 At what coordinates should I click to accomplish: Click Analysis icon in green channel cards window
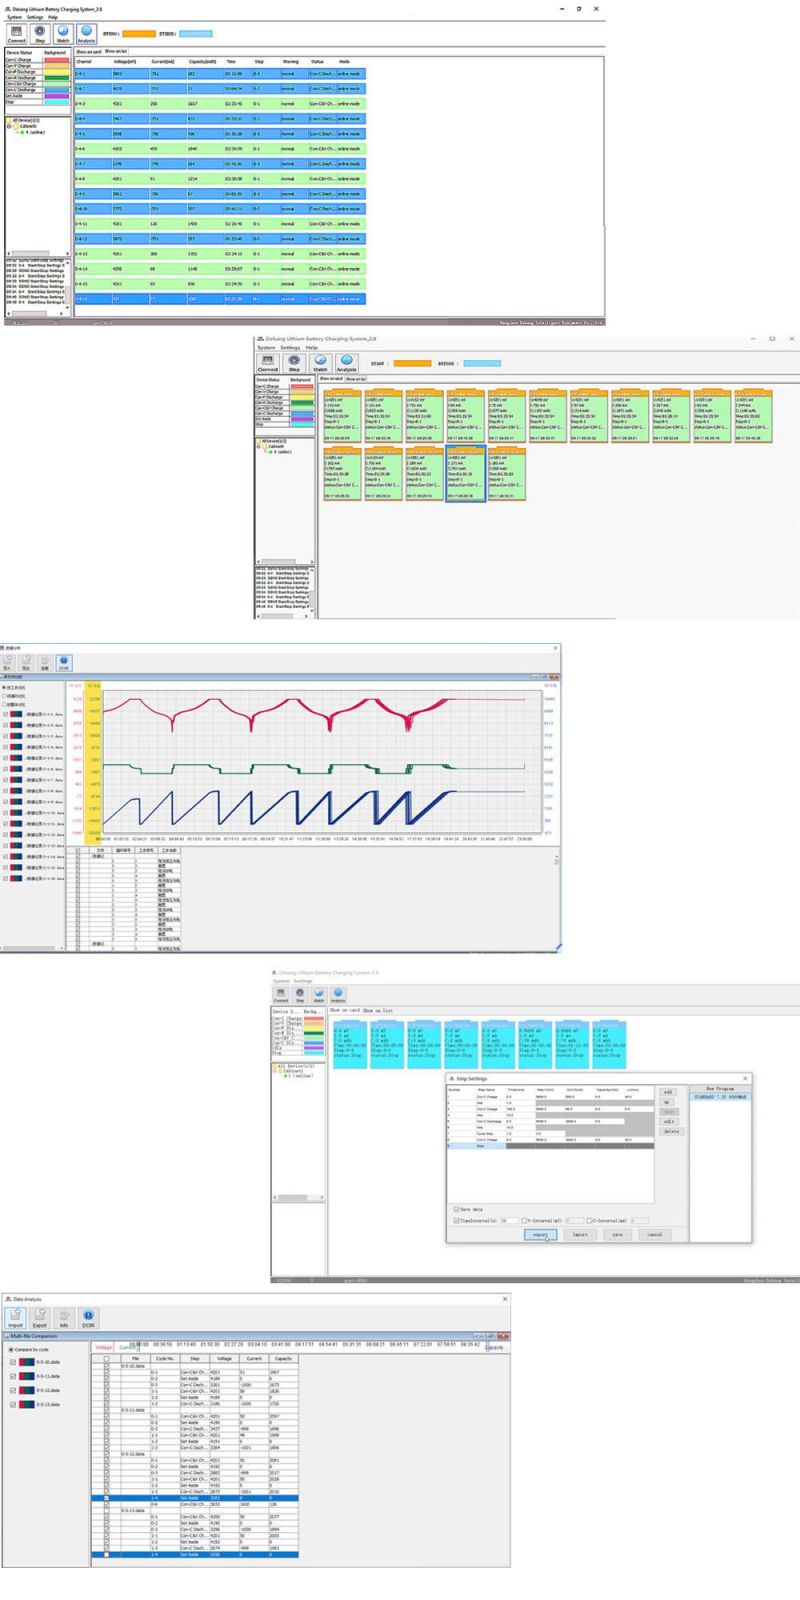coord(346,363)
